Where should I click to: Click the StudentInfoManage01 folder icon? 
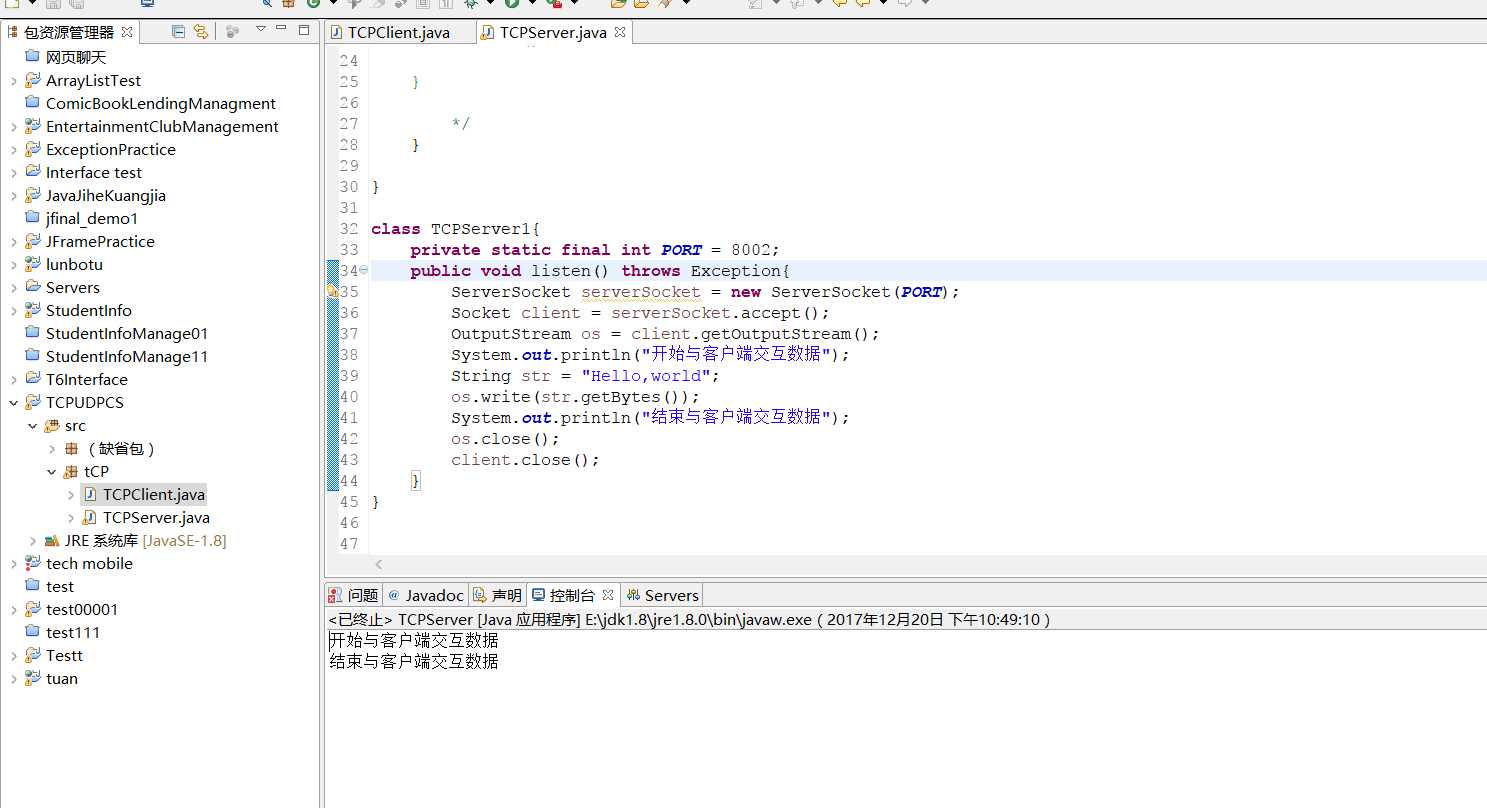[x=33, y=333]
